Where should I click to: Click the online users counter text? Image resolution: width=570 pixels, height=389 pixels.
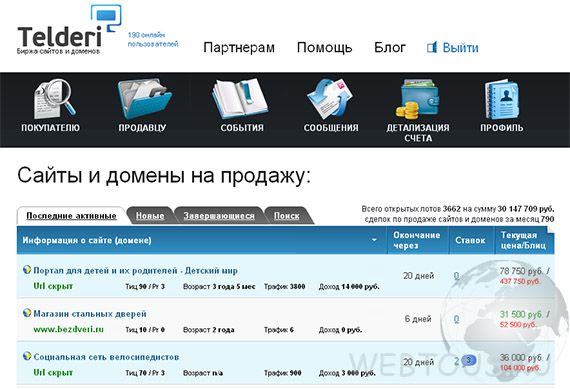153,40
